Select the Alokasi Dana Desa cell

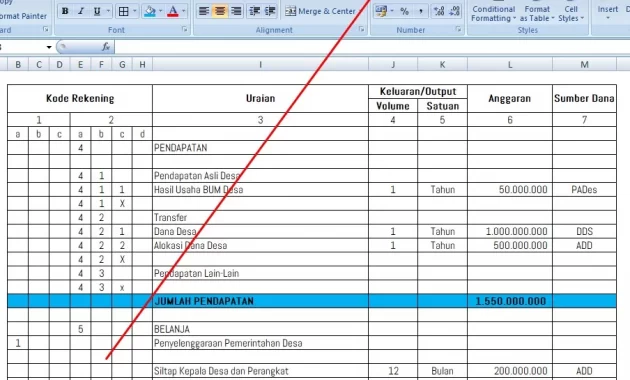260,245
